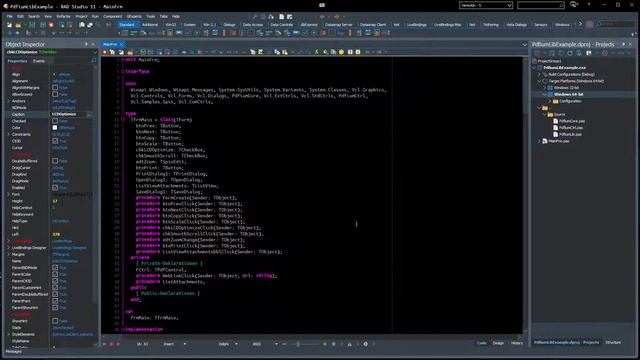
Task: Click the red close icon in main toolbar
Action: pos(51,25)
